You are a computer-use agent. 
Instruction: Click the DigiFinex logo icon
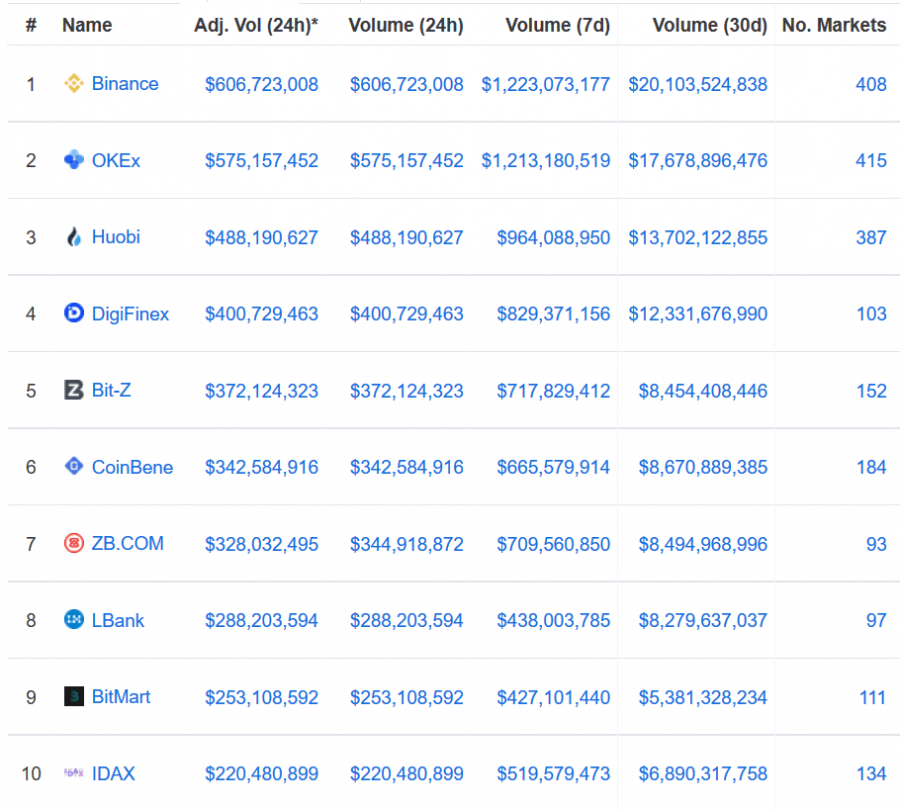73,313
